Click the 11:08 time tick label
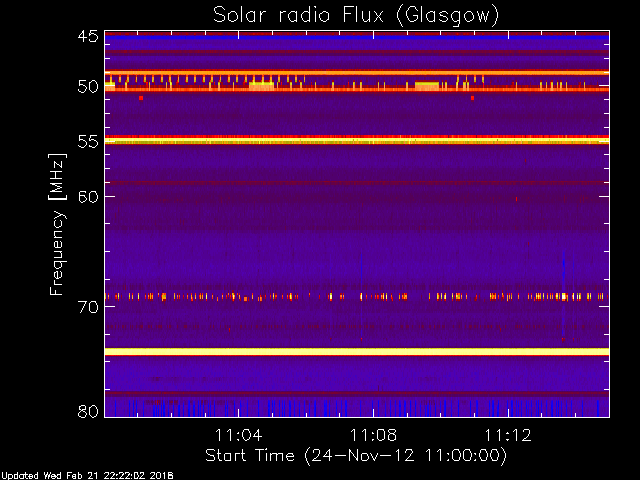640x480 pixels. click(373, 435)
